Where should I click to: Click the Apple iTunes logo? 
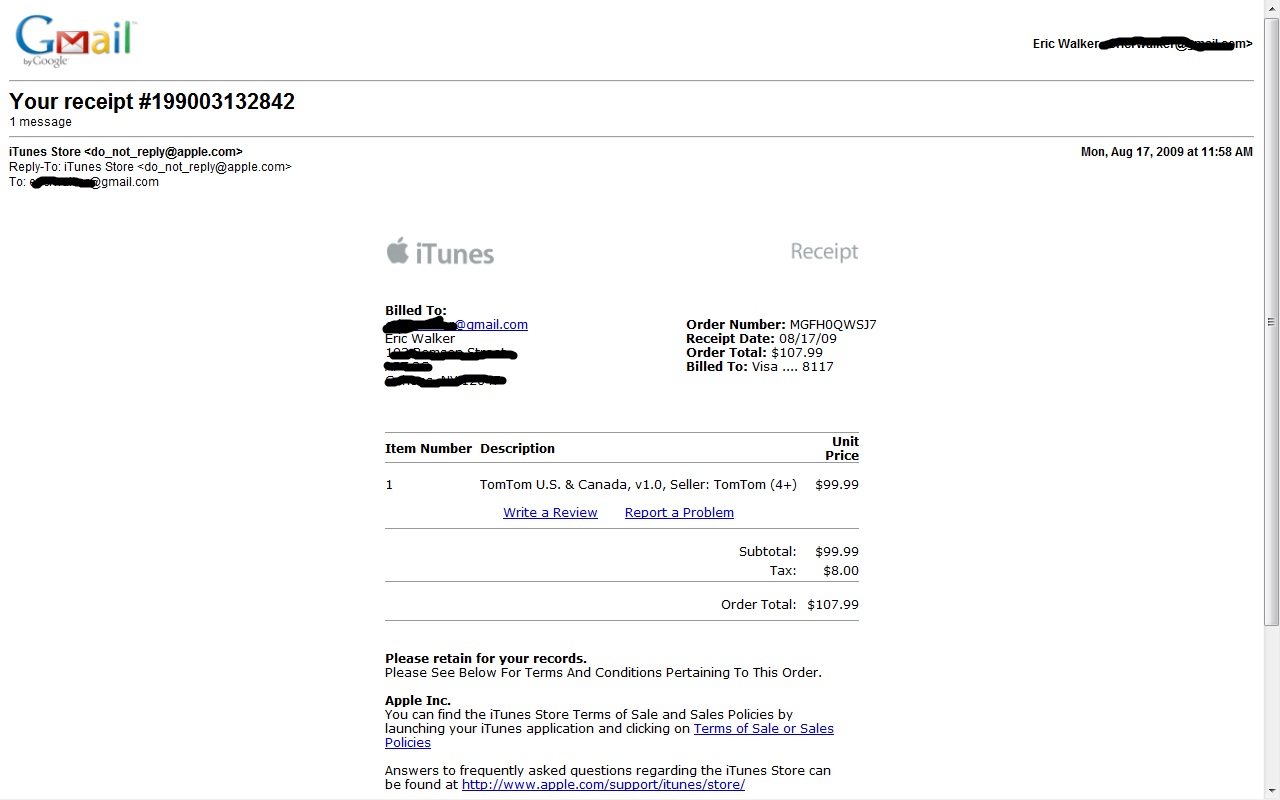440,252
